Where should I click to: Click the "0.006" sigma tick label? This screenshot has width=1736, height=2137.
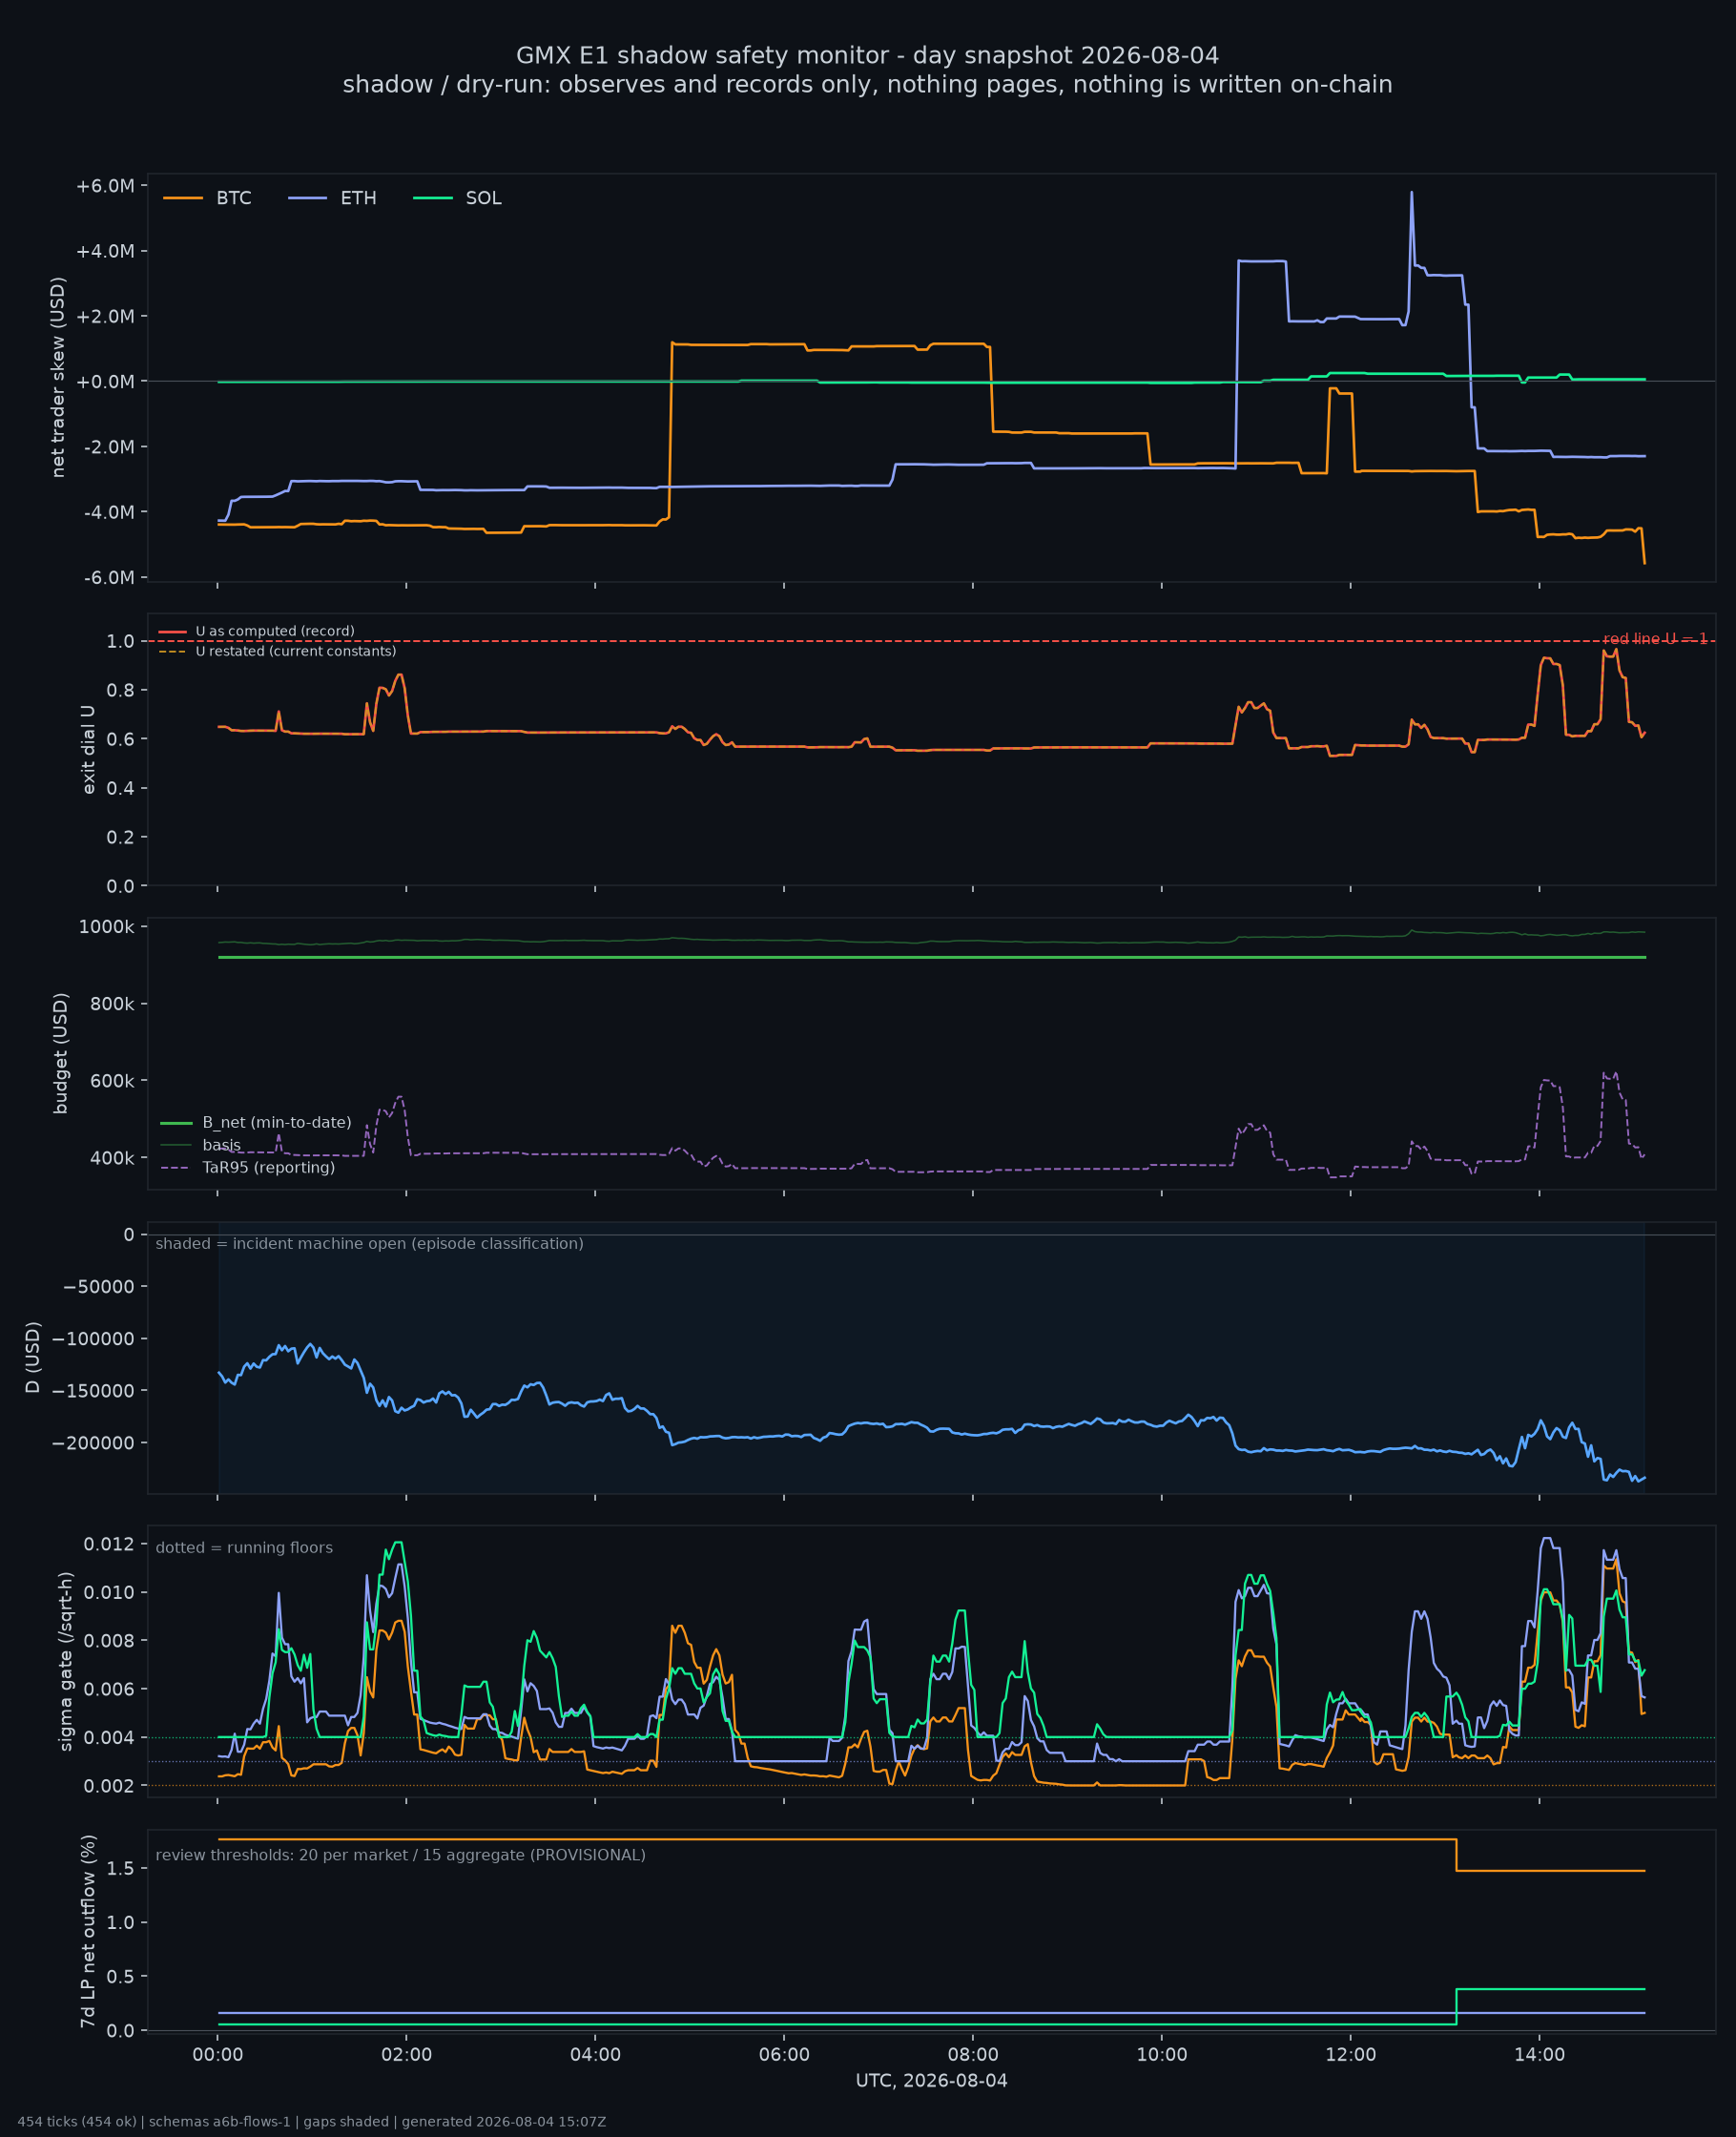[x=109, y=1690]
